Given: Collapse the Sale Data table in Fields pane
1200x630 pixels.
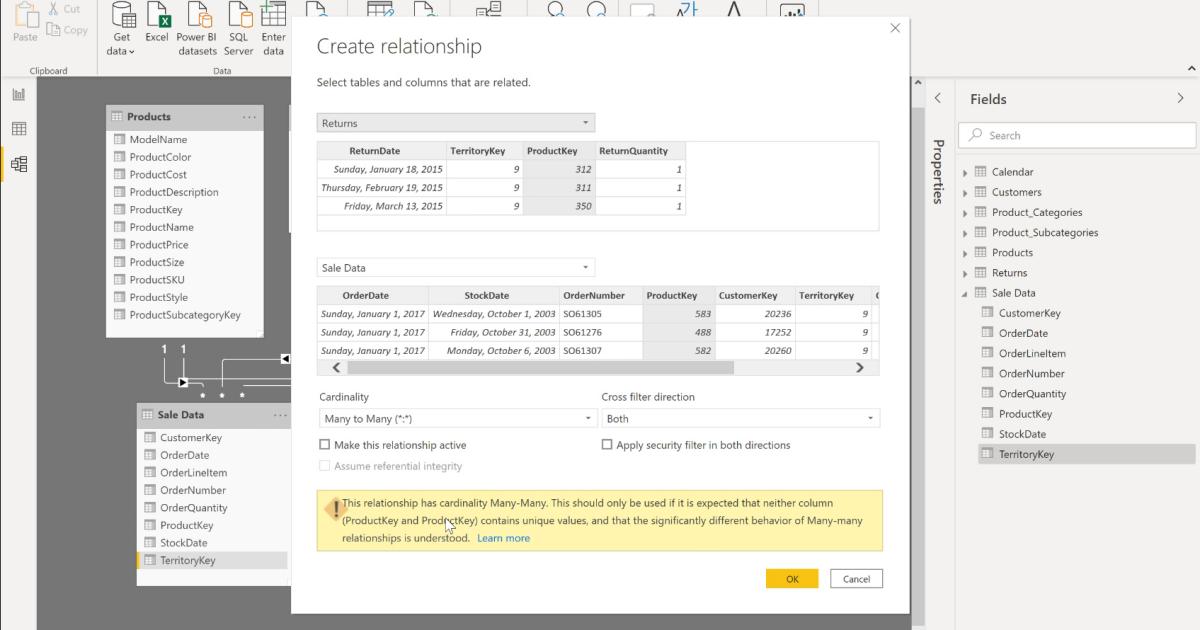Looking at the screenshot, I should (x=965, y=292).
